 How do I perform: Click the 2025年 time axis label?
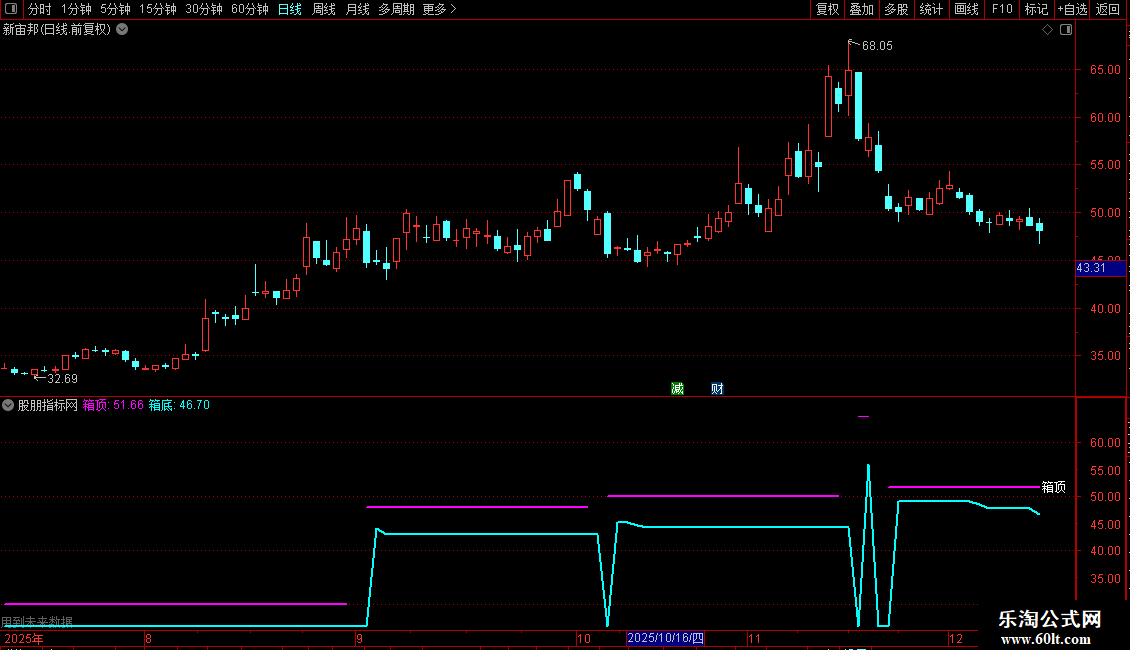click(24, 638)
